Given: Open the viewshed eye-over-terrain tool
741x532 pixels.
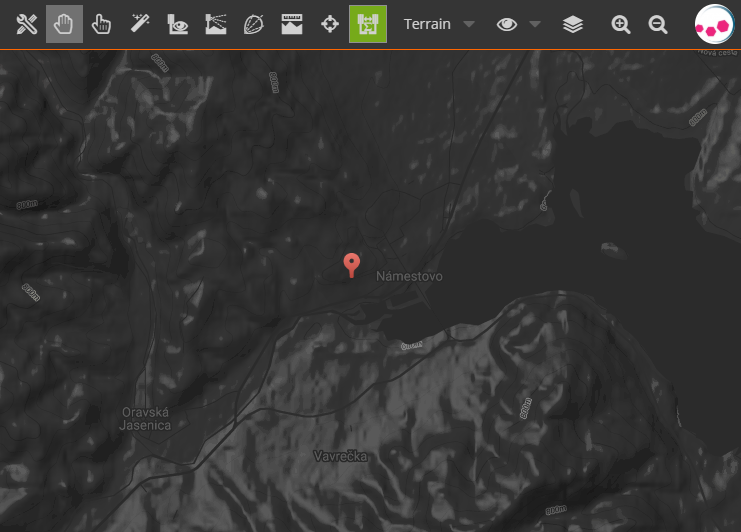Looking at the screenshot, I should coord(178,24).
